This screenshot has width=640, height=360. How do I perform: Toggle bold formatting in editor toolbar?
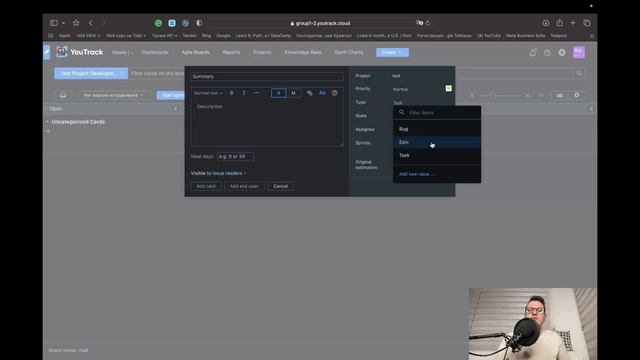[x=231, y=93]
